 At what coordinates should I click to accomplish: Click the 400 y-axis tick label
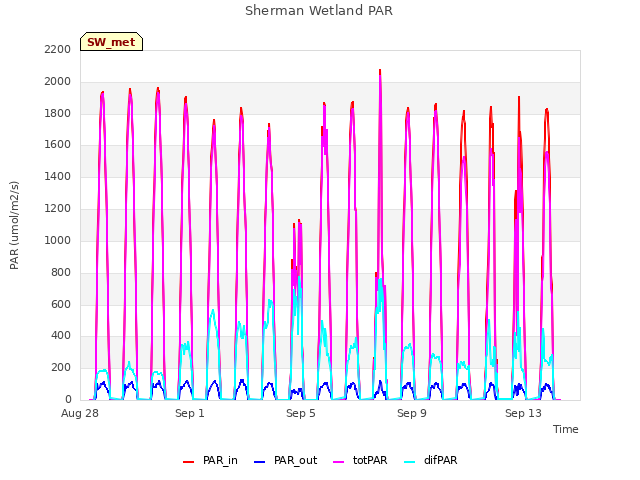(x=61, y=336)
